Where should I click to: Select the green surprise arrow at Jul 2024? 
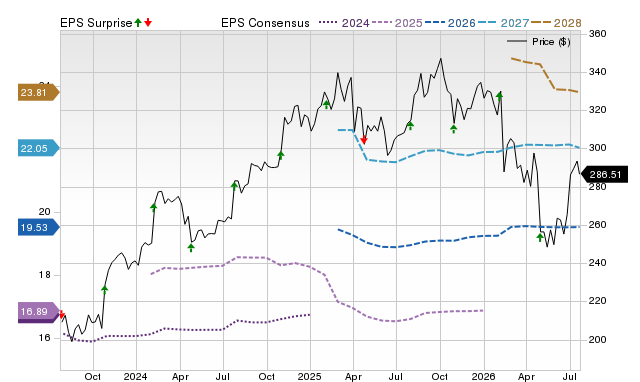[234, 186]
